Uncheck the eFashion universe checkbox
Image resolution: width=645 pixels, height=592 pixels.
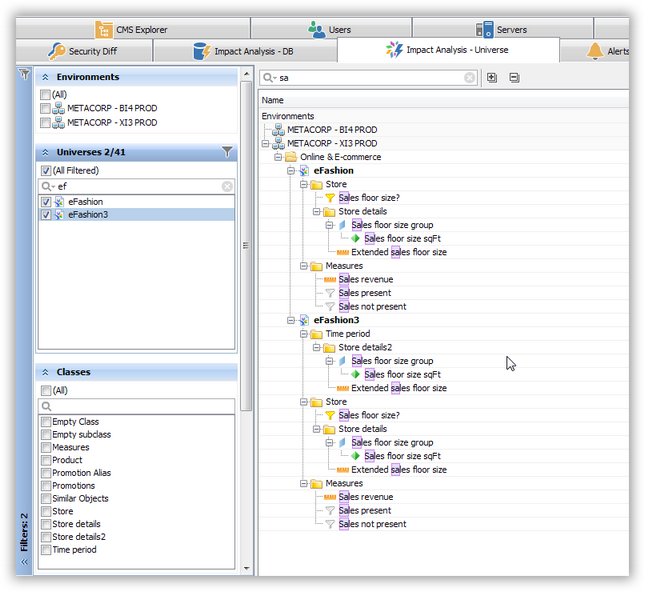[x=46, y=202]
